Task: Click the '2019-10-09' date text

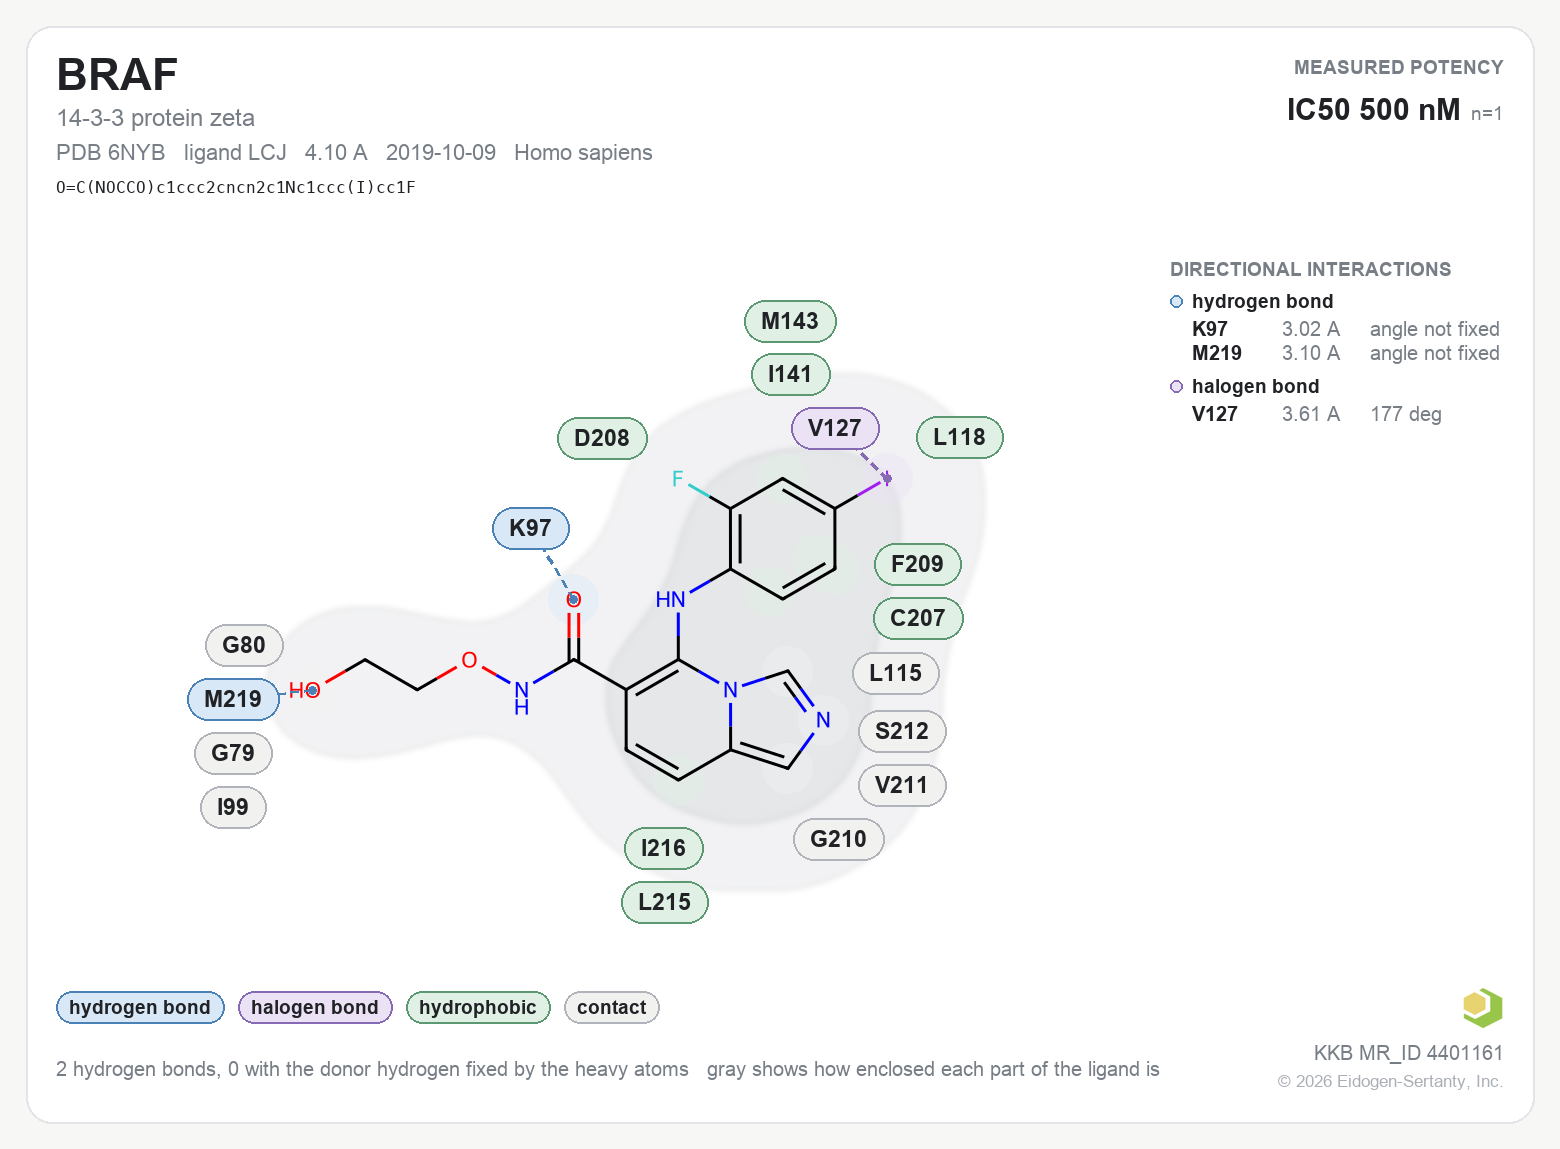Action: [x=441, y=152]
